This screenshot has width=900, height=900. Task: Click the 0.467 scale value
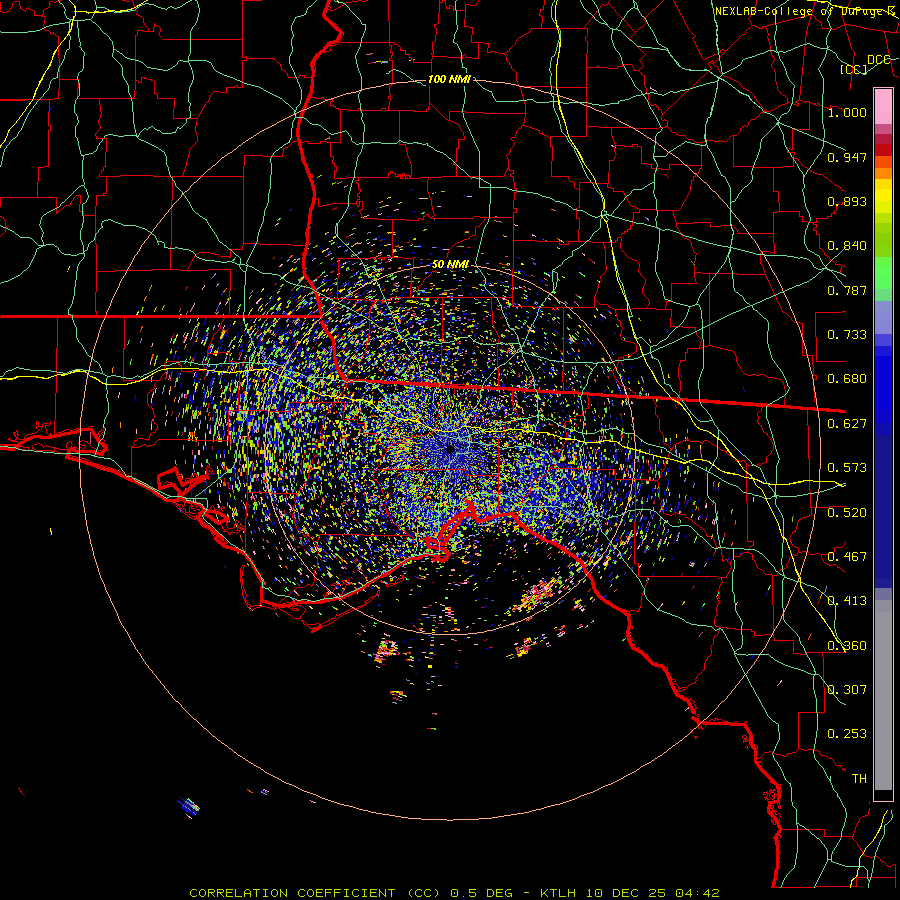[x=847, y=557]
